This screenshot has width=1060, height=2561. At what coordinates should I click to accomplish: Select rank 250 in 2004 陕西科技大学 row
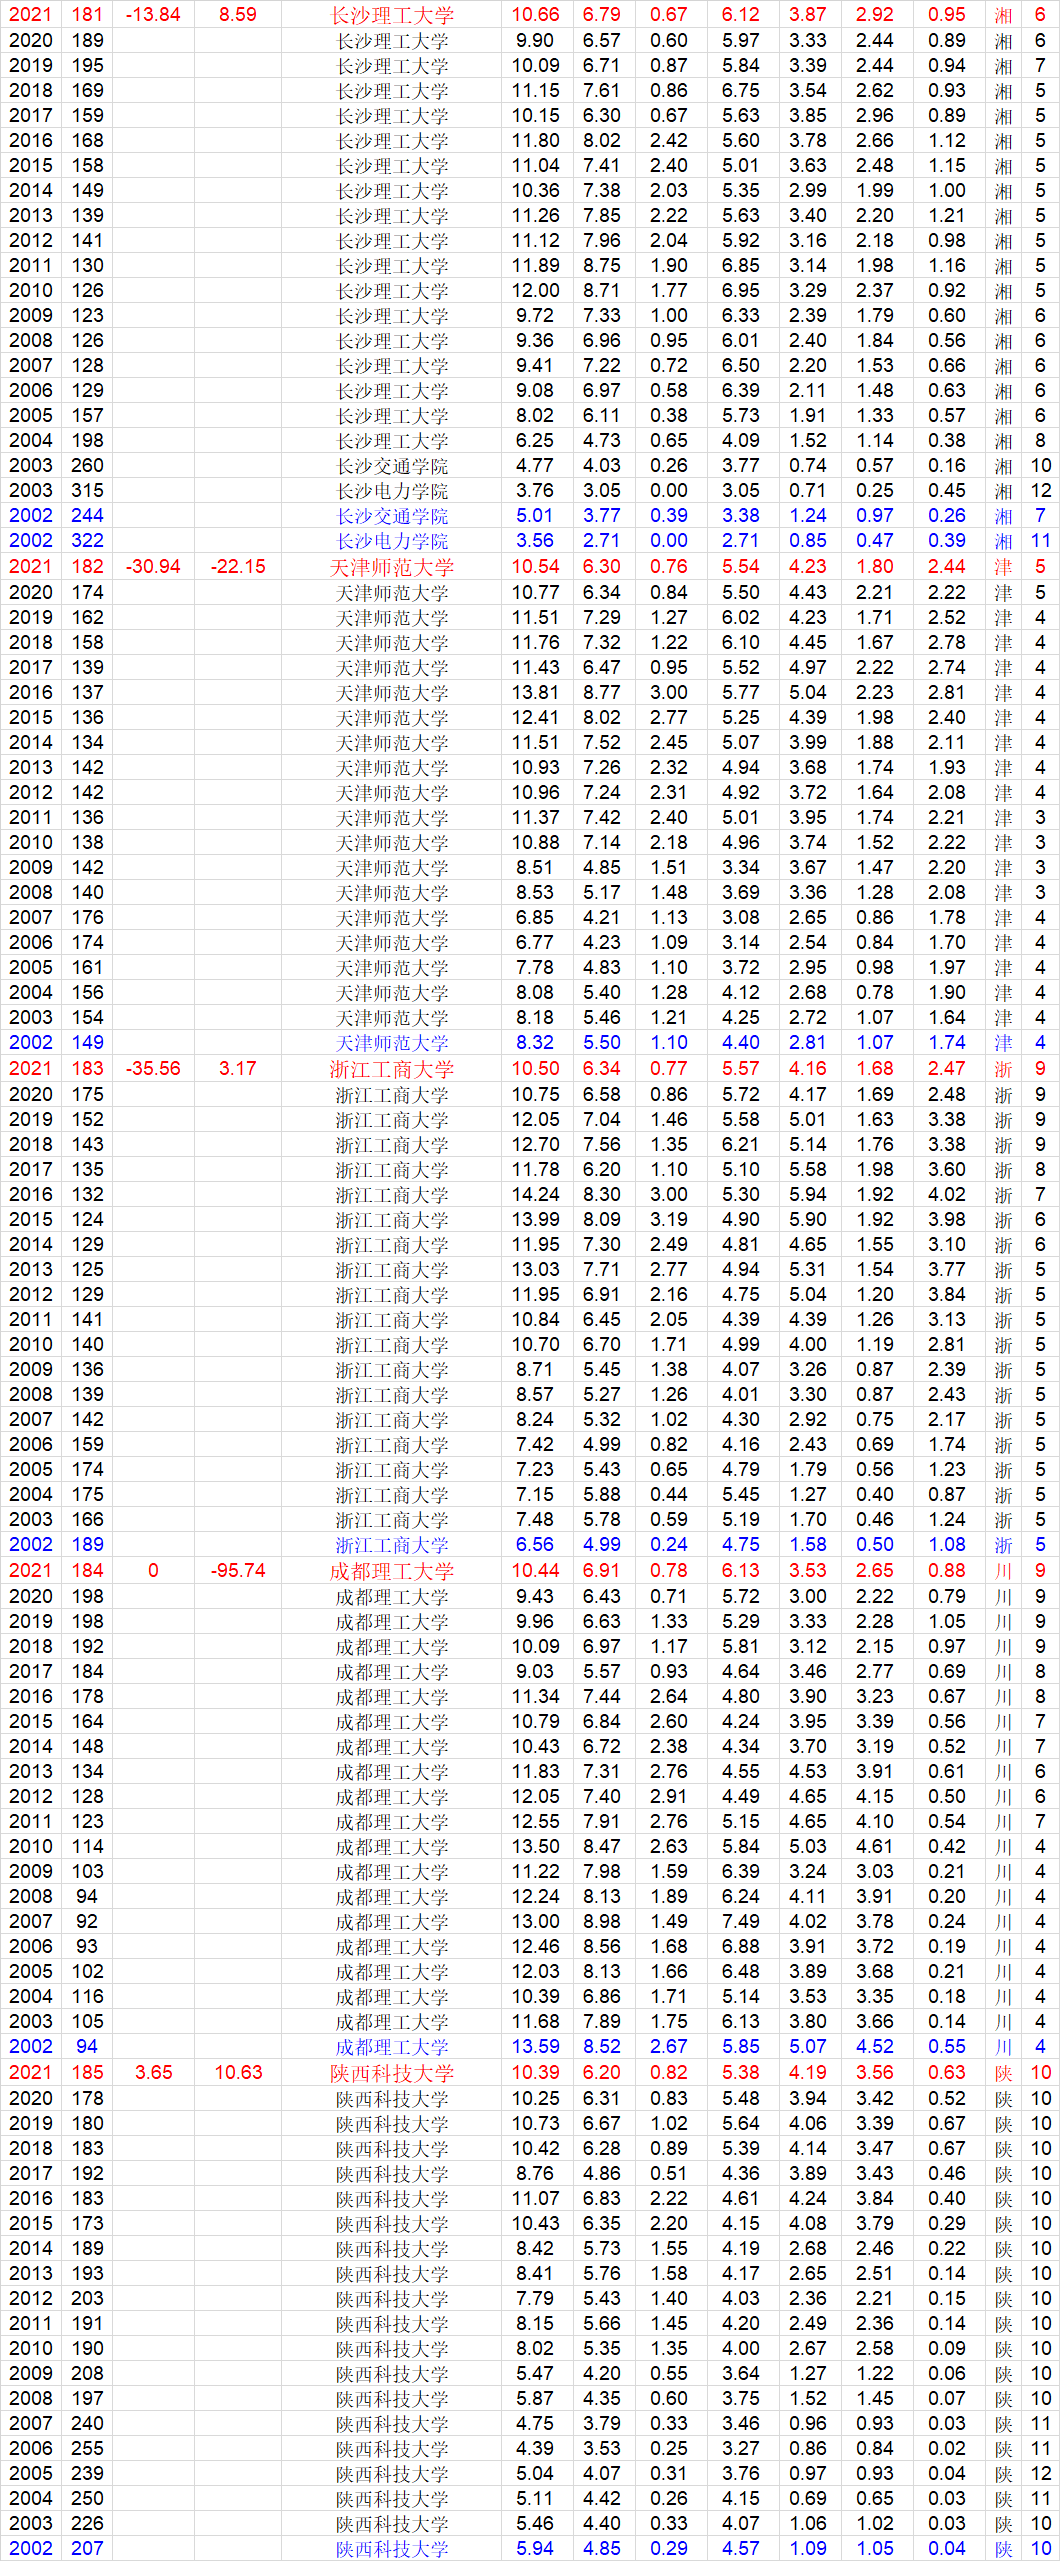(87, 2499)
